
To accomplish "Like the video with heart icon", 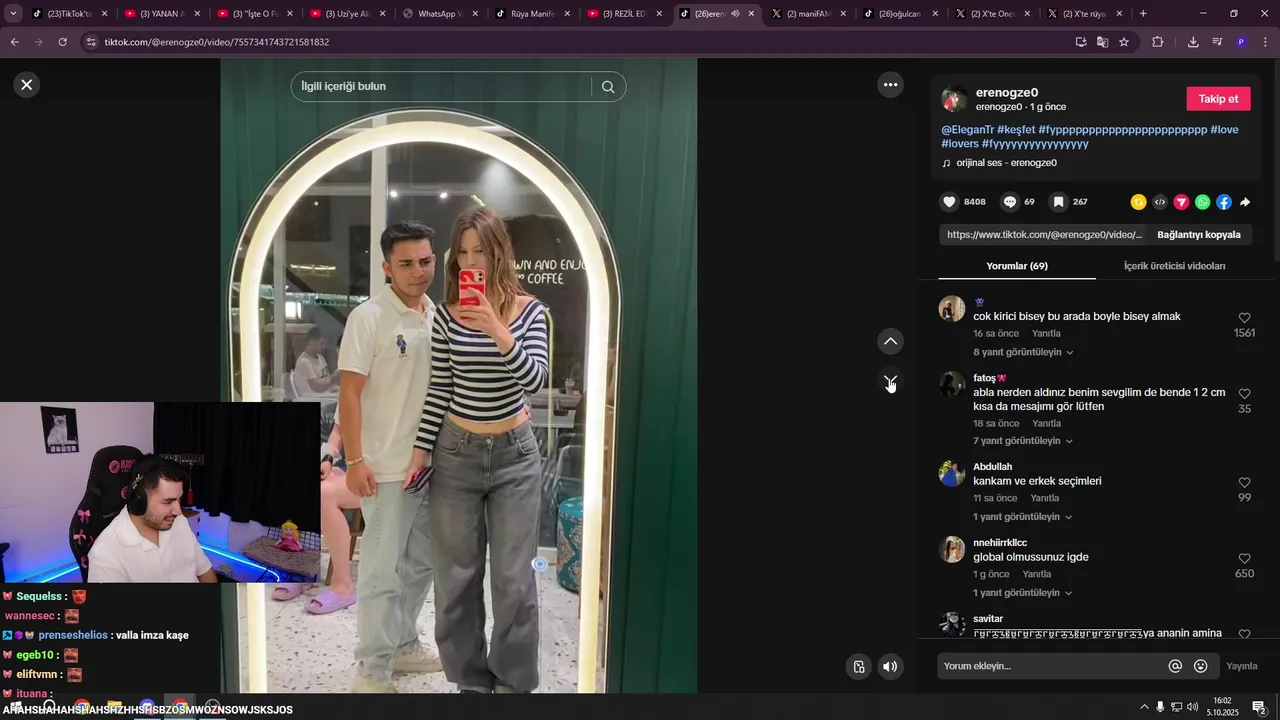I will [x=949, y=202].
